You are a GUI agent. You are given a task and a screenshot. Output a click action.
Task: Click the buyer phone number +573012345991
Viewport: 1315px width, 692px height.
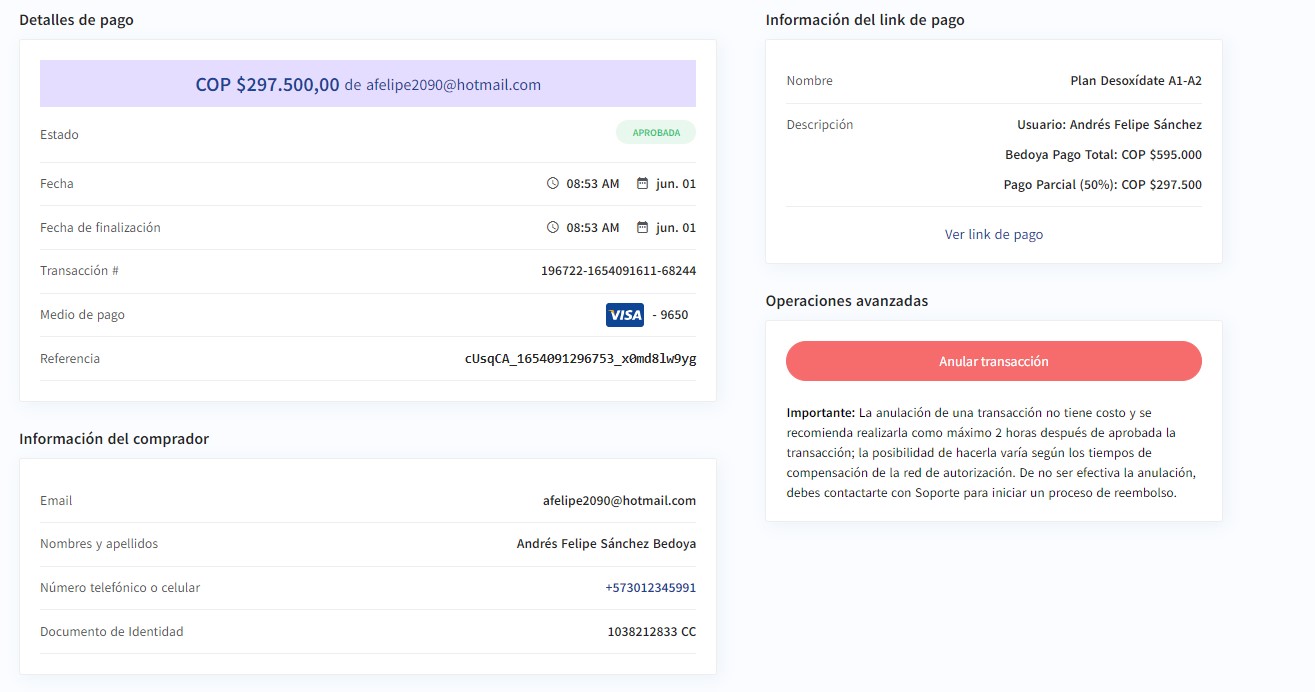[650, 588]
